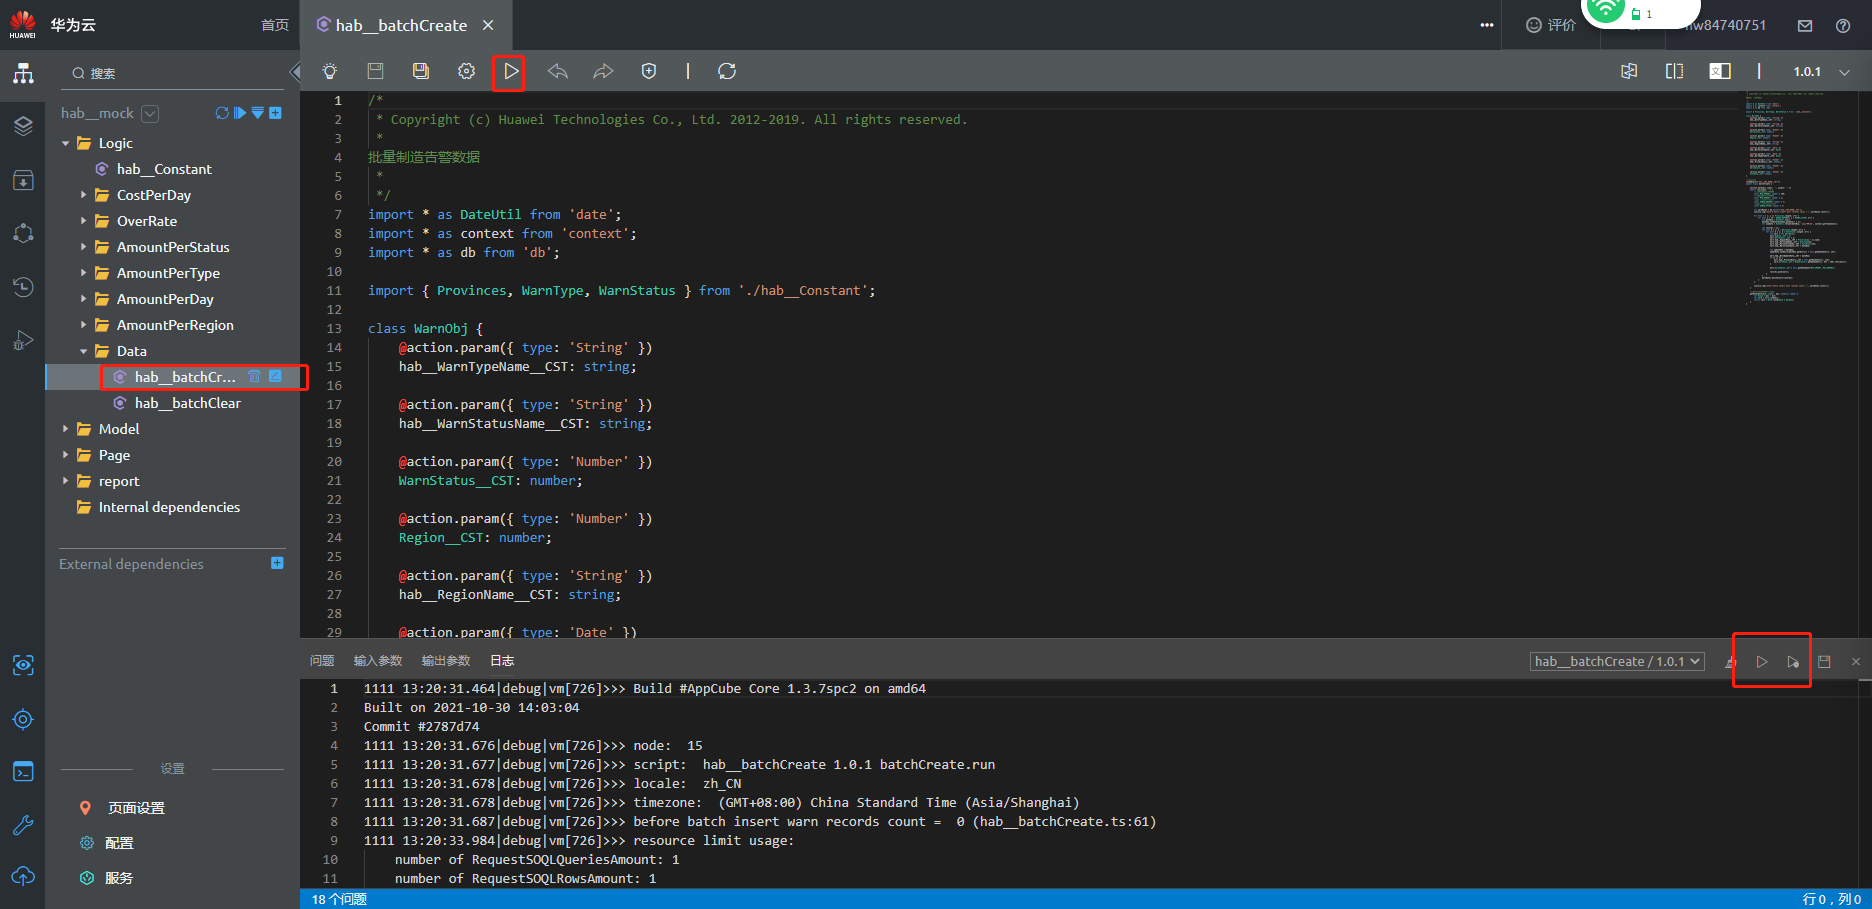Click the debug run icon in bottom panel
This screenshot has width=1872, height=909.
(x=1793, y=662)
